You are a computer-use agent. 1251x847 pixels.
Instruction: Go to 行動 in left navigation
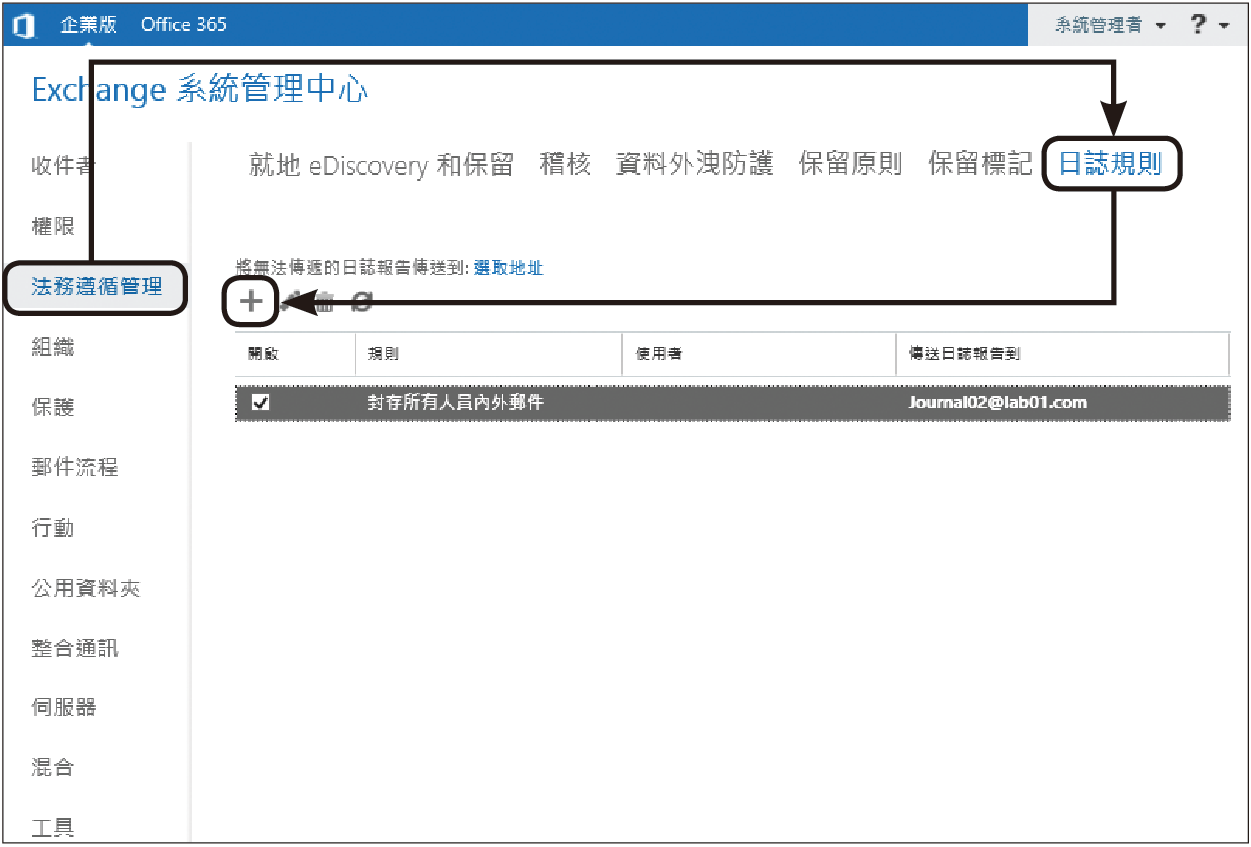tap(53, 527)
